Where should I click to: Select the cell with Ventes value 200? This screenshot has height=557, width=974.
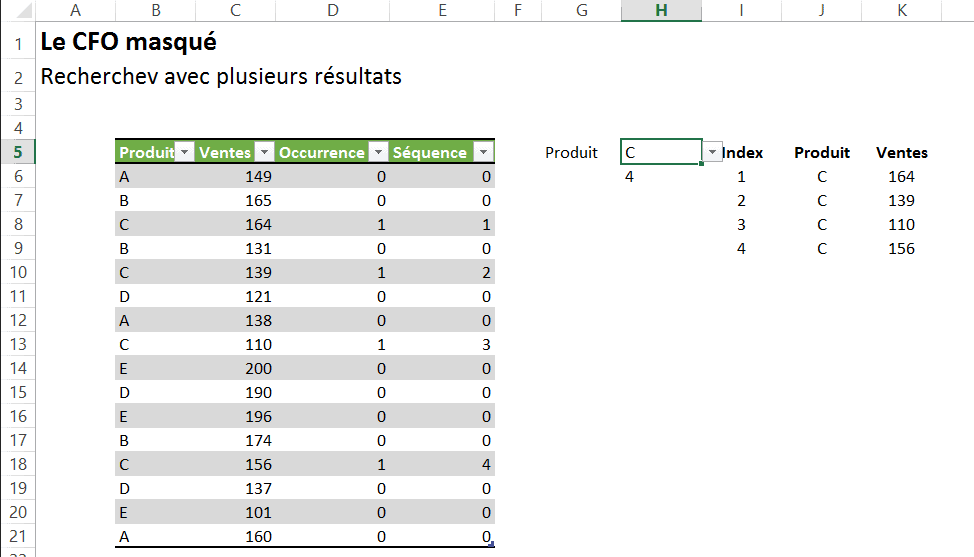234,368
